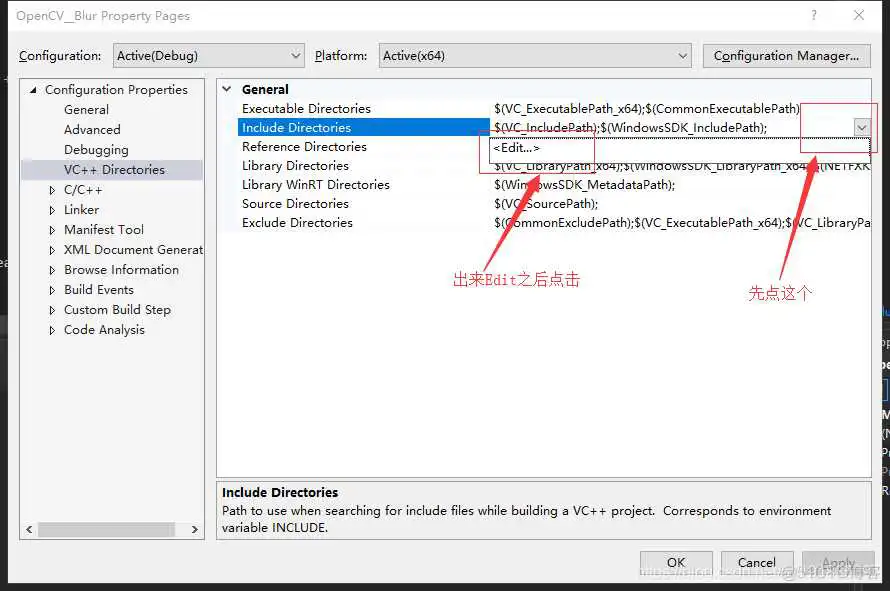Expand the Custom Build Step node
Screen dimensions: 890x591
coord(52,310)
